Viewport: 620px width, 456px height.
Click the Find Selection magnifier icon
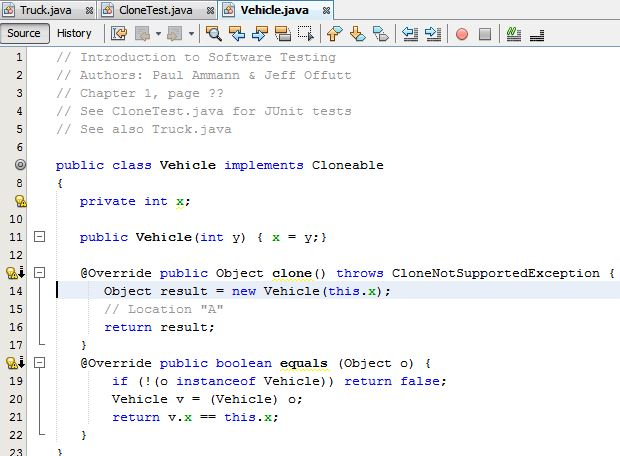(214, 34)
